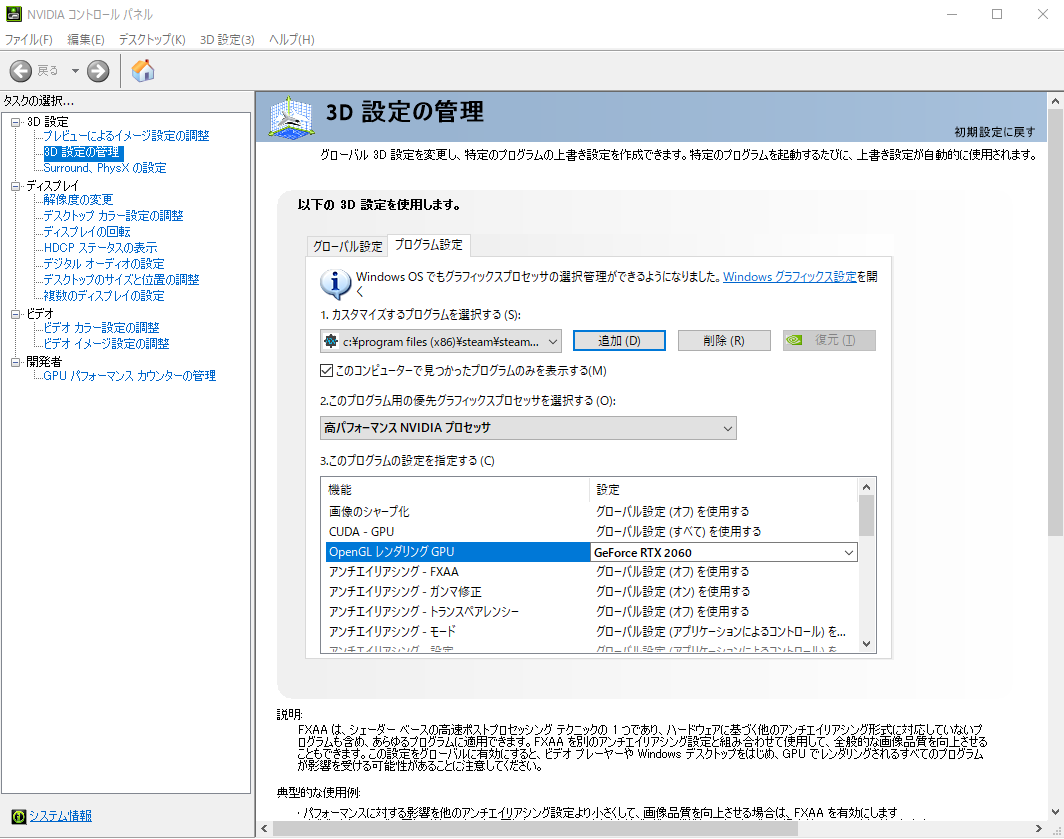Click the blue info icon
Screen dimensions: 1064x839
coord(335,284)
